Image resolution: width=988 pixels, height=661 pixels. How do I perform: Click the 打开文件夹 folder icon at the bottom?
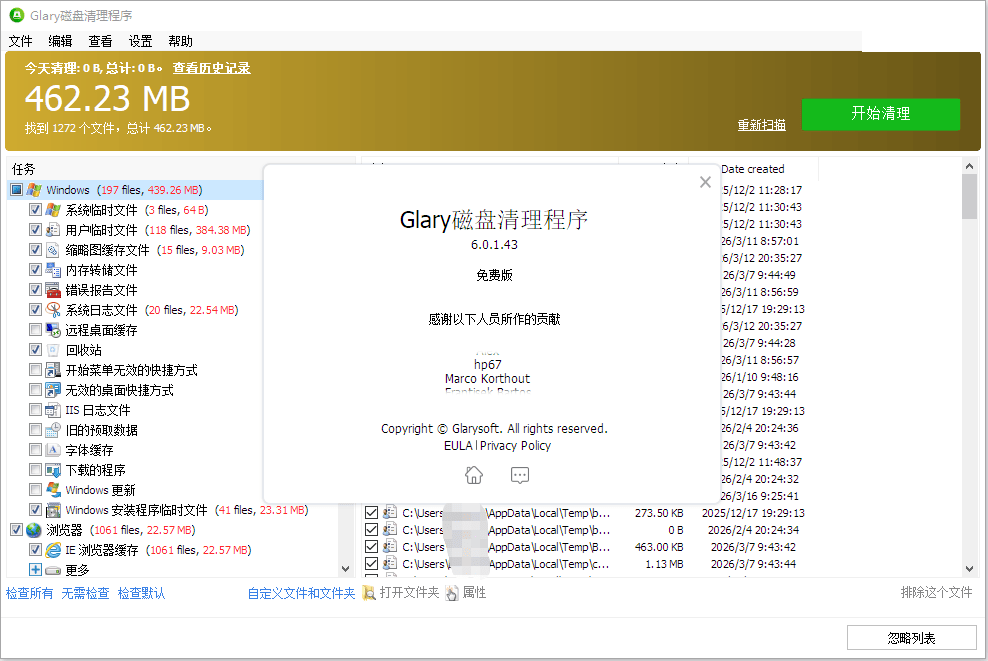point(369,592)
